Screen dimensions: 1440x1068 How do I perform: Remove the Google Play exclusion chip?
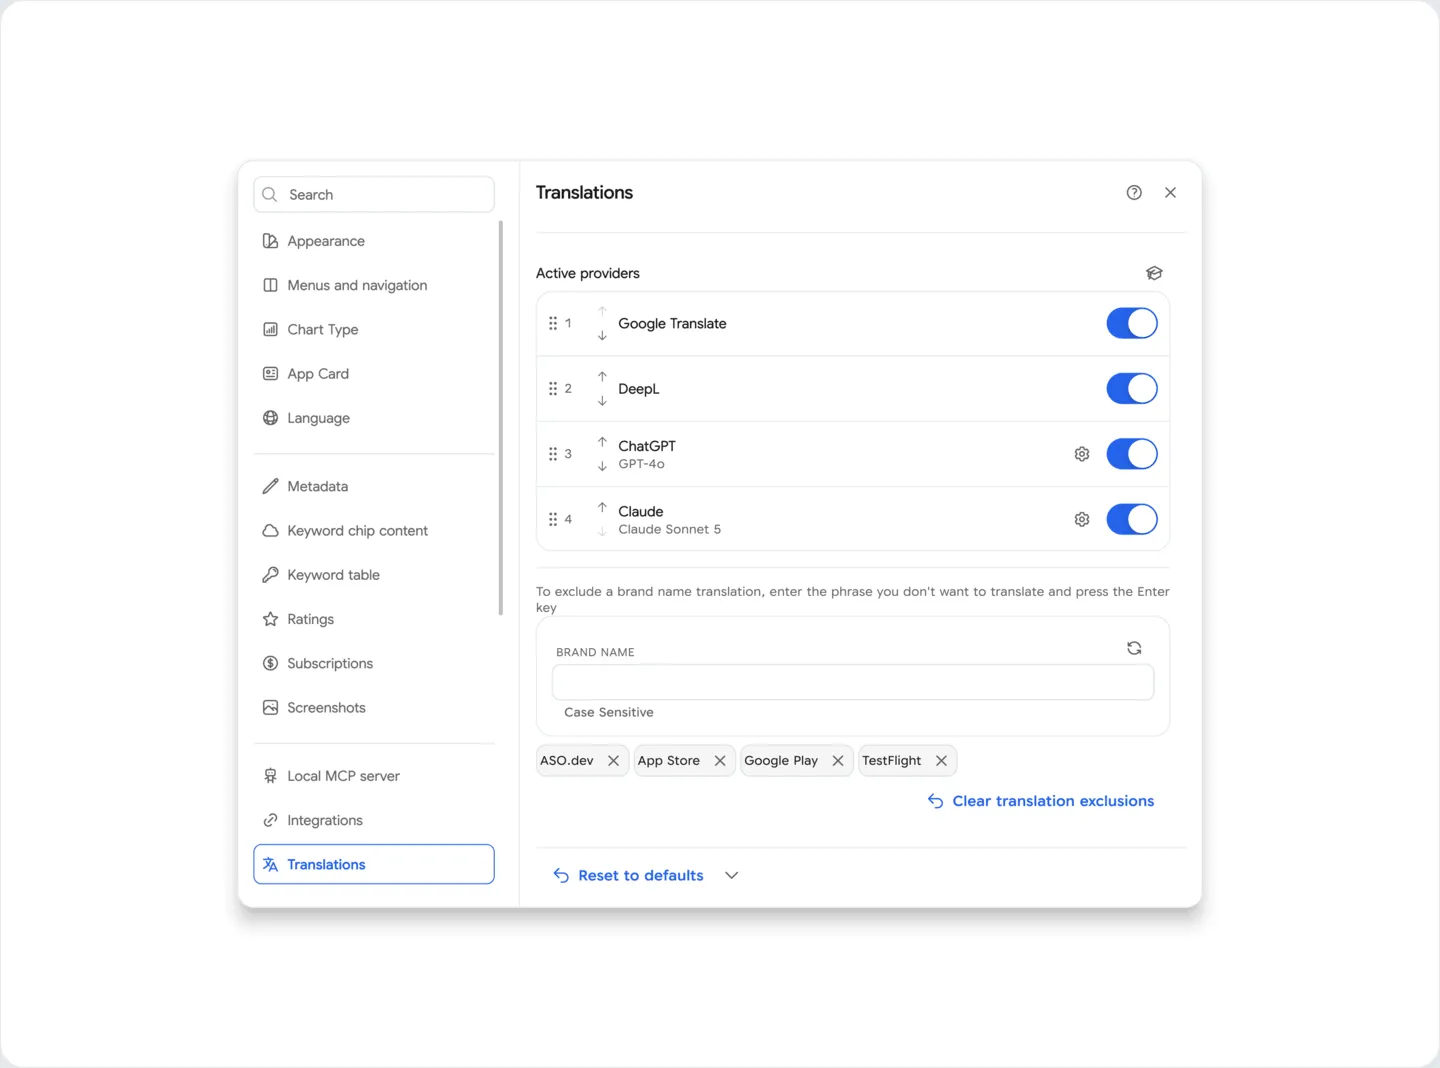[x=838, y=761]
